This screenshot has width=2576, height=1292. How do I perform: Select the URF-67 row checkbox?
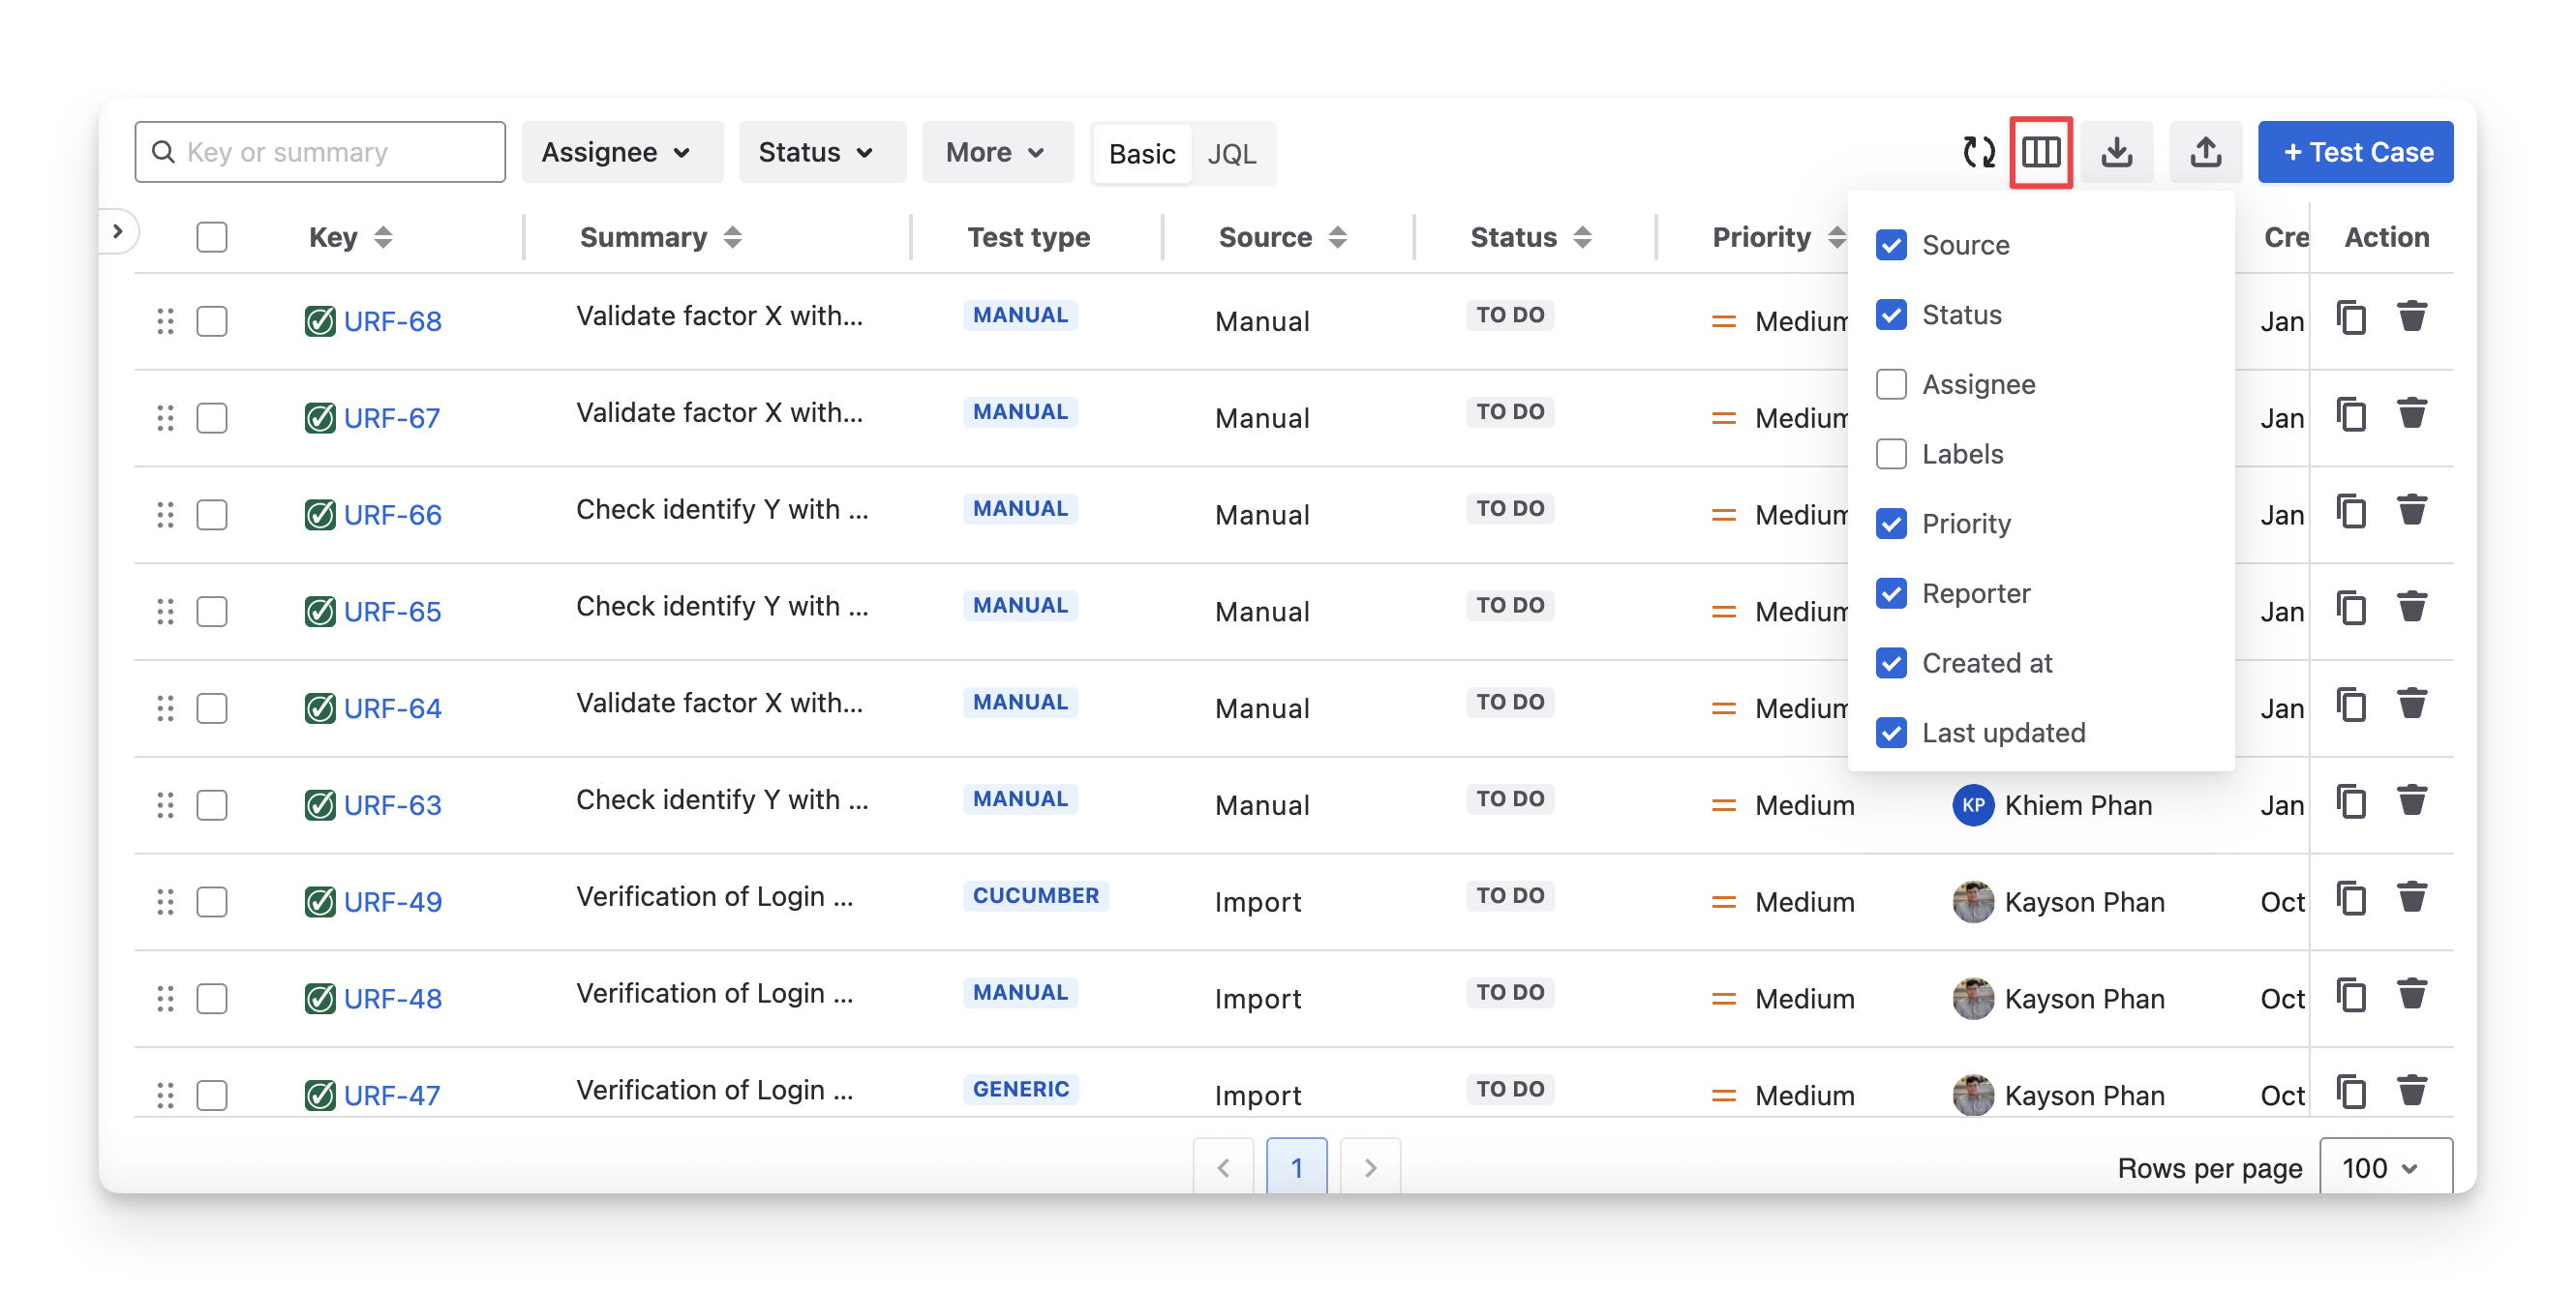click(x=212, y=418)
